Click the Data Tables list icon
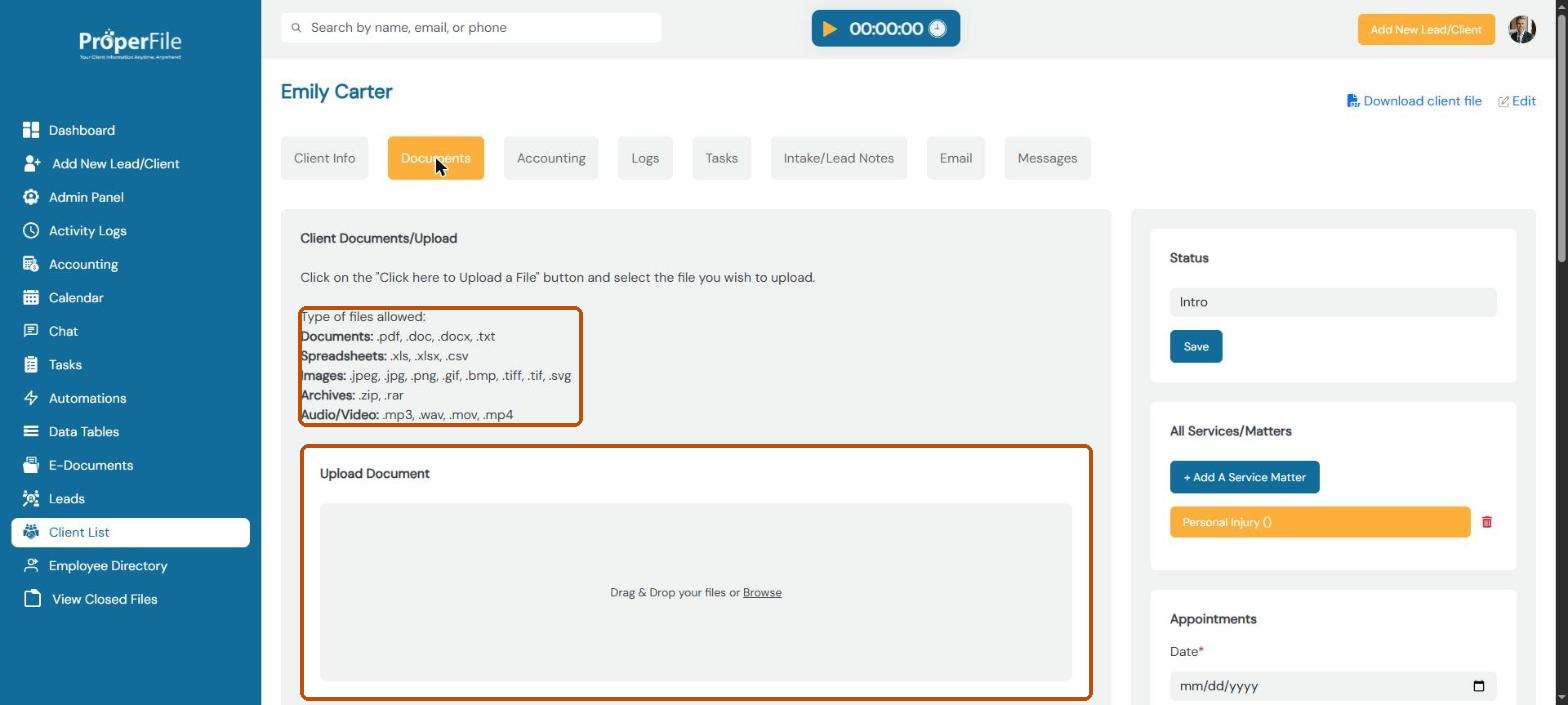Screen dimensions: 1568x705 (31, 431)
